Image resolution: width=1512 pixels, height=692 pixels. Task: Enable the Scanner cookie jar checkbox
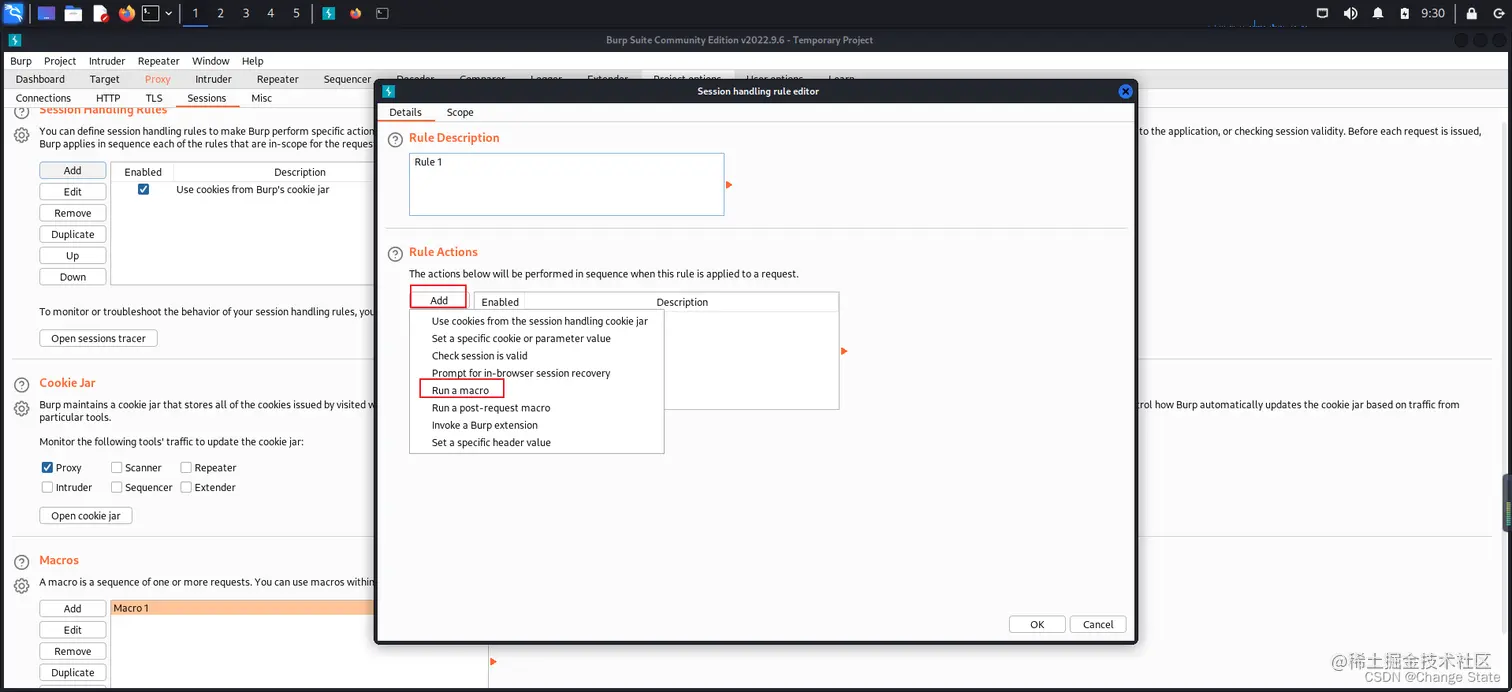[x=117, y=467]
